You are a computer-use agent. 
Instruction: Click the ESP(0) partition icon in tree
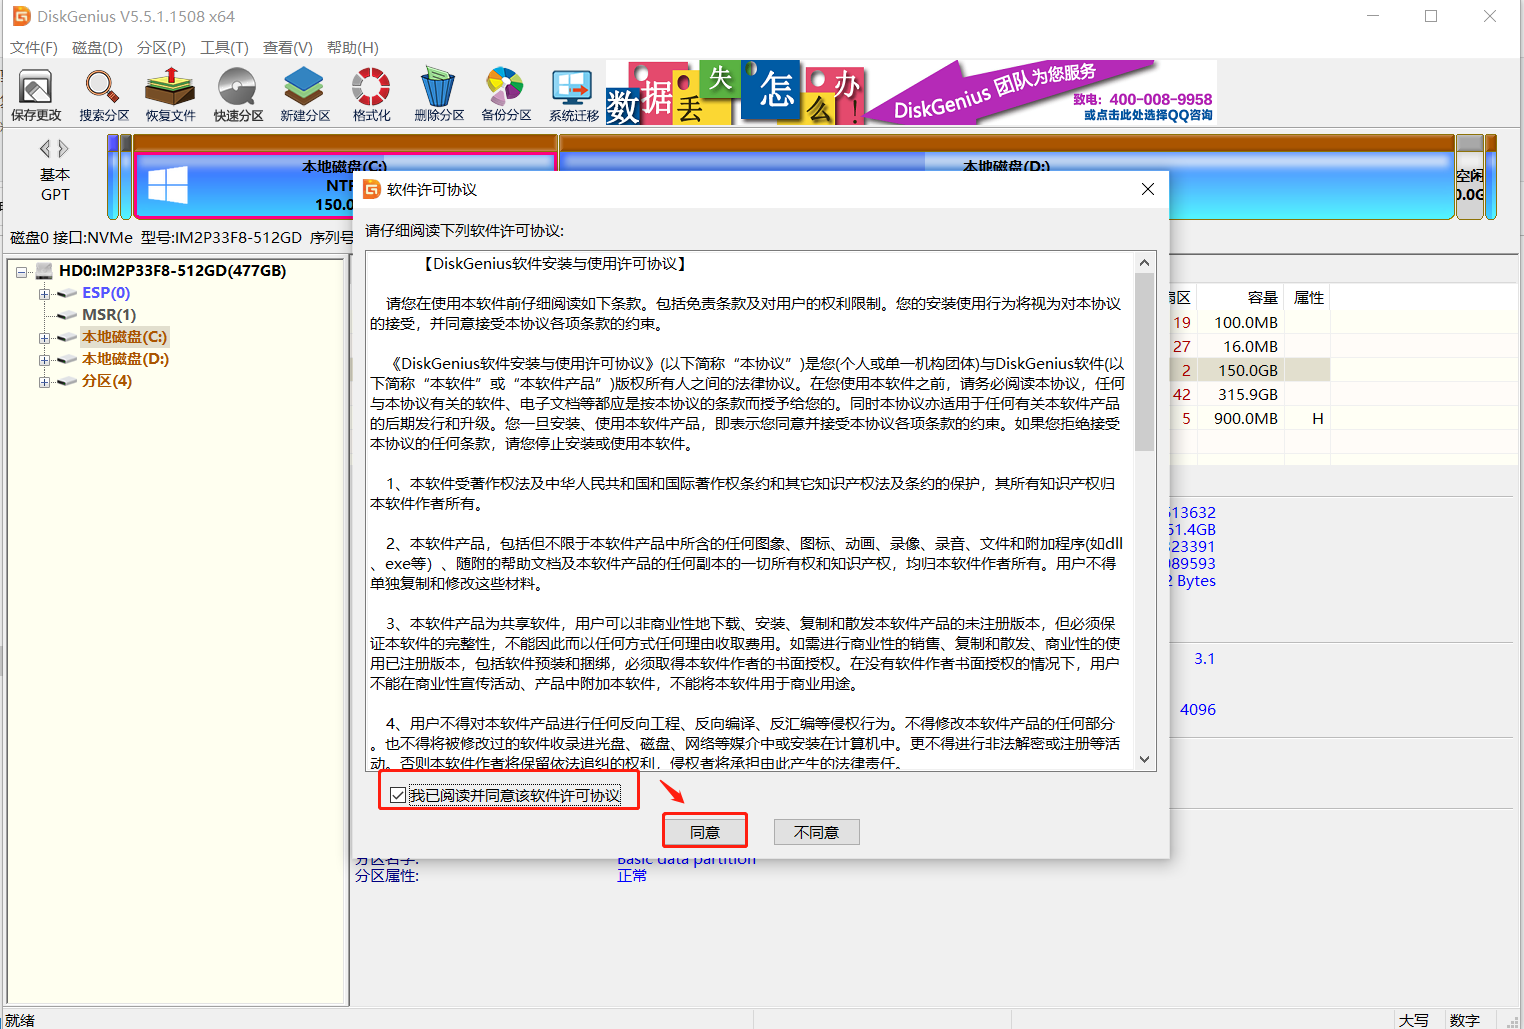67,293
